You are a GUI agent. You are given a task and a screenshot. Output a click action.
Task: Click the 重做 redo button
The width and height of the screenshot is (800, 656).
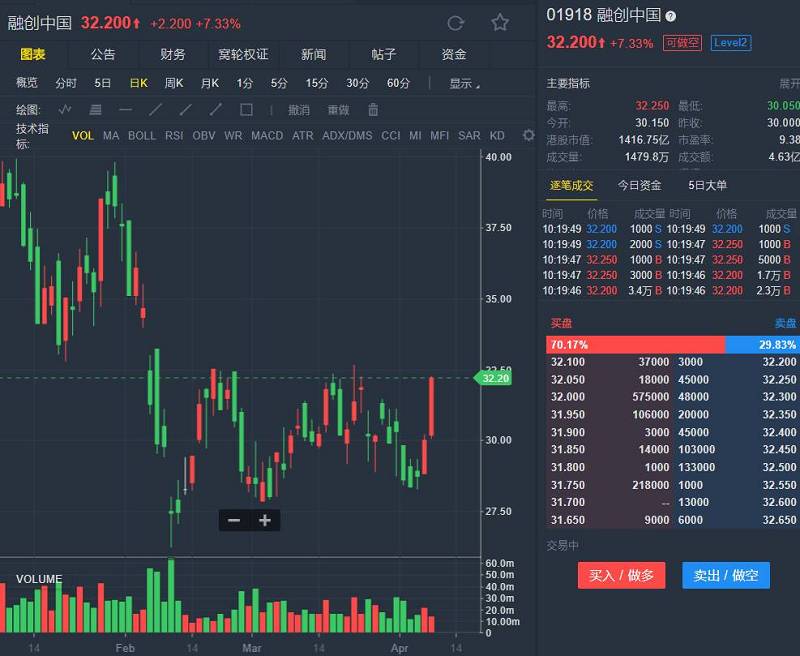pyautogui.click(x=338, y=110)
